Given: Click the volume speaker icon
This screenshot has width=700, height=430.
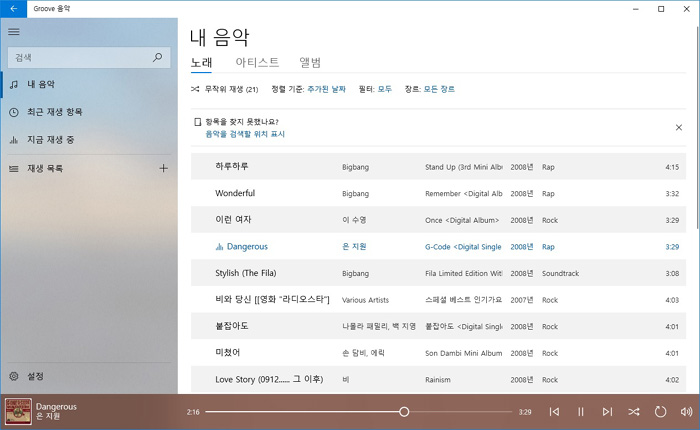Looking at the screenshot, I should click(x=686, y=412).
